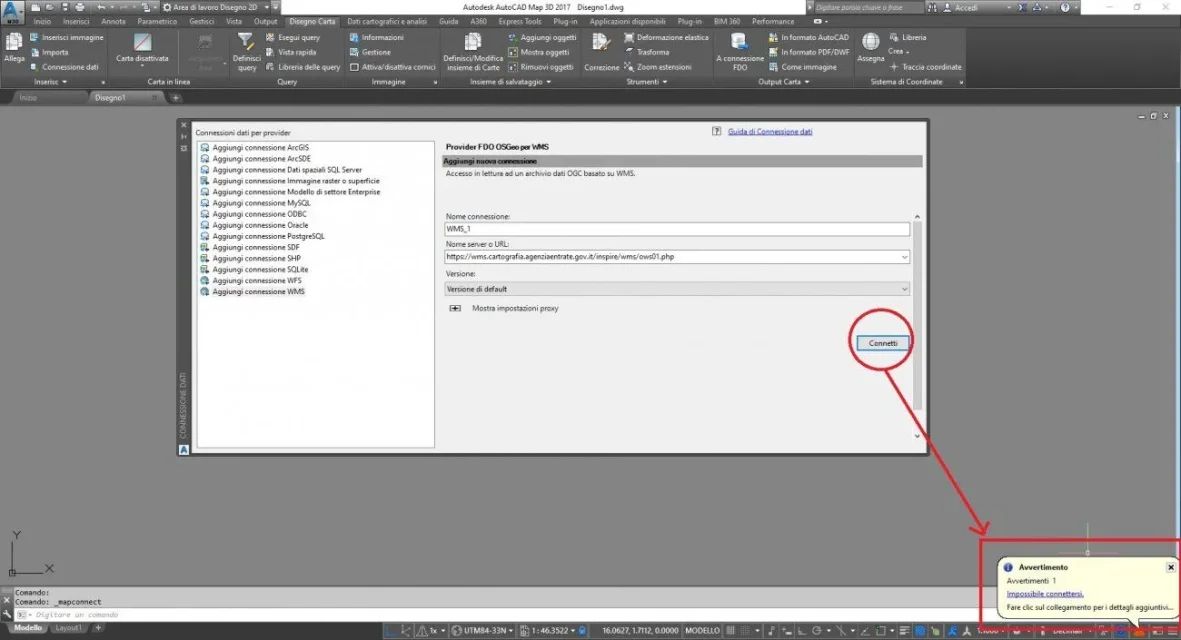The image size is (1181, 640).
Task: Open Nome server o URL dropdown arrow
Action: pyautogui.click(x=904, y=258)
